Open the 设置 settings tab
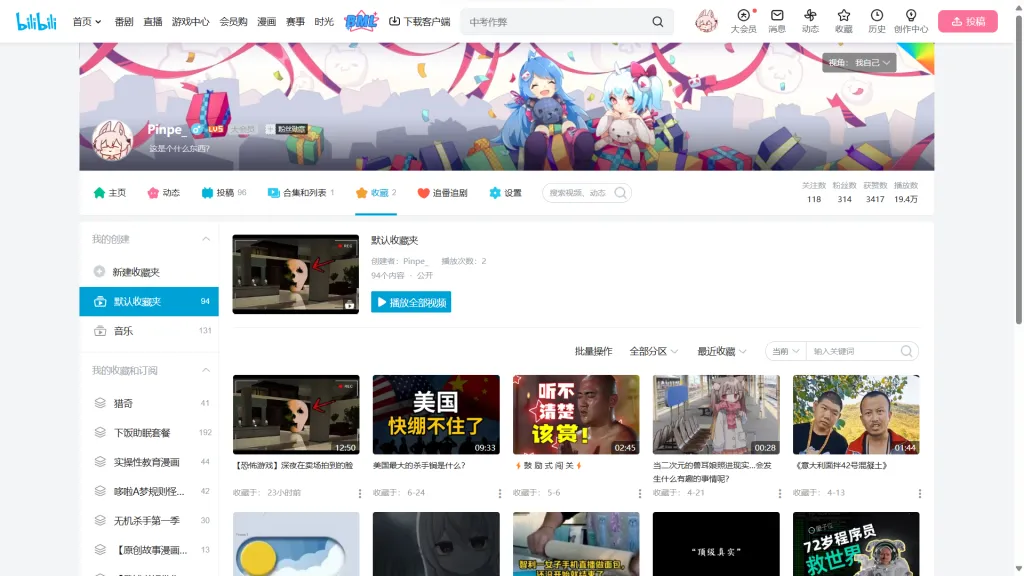The image size is (1024, 576). click(x=505, y=193)
